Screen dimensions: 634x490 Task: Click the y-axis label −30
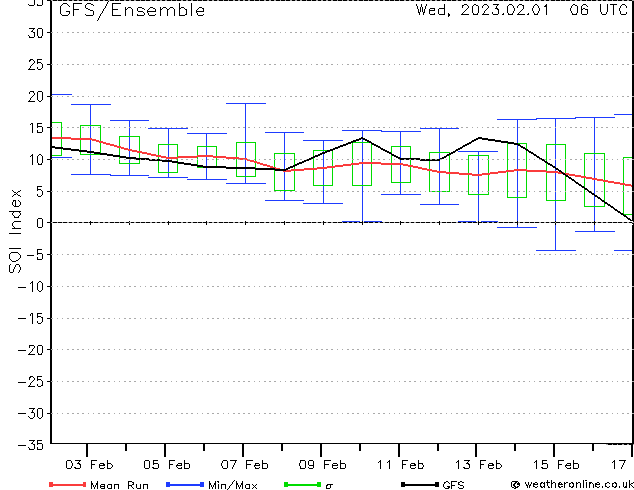[x=31, y=413]
